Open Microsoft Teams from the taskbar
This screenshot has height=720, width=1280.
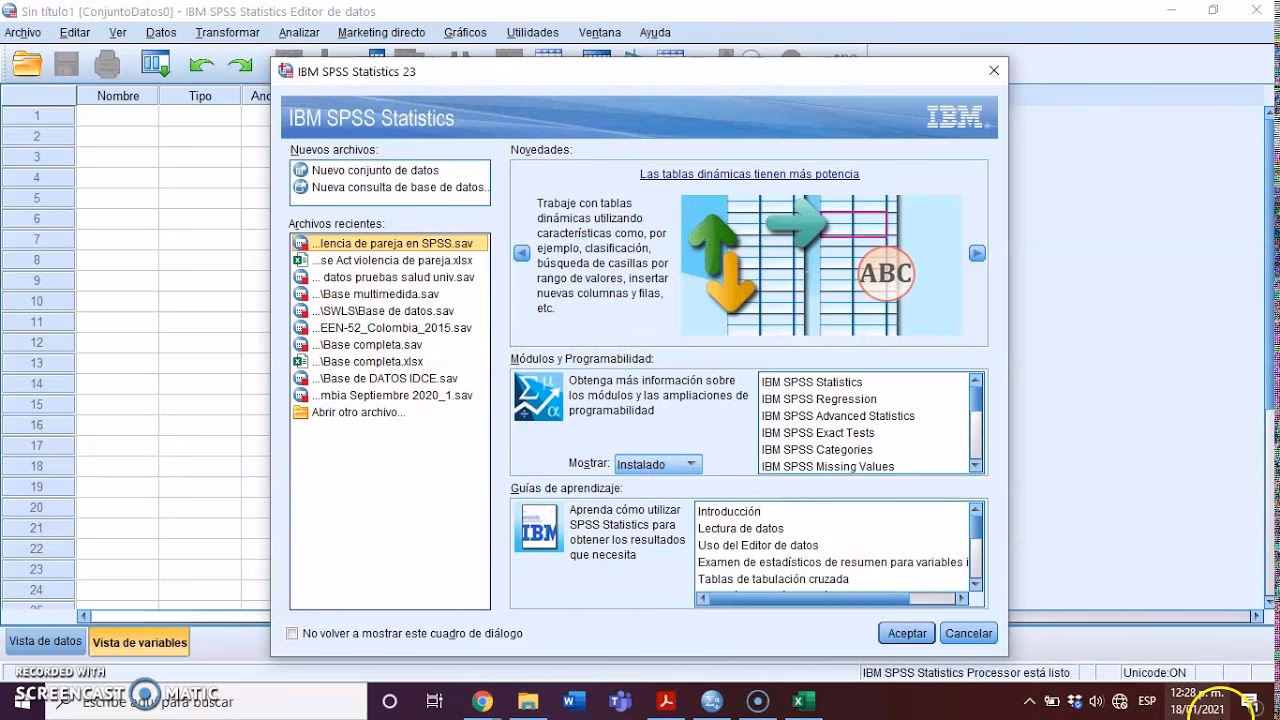620,701
